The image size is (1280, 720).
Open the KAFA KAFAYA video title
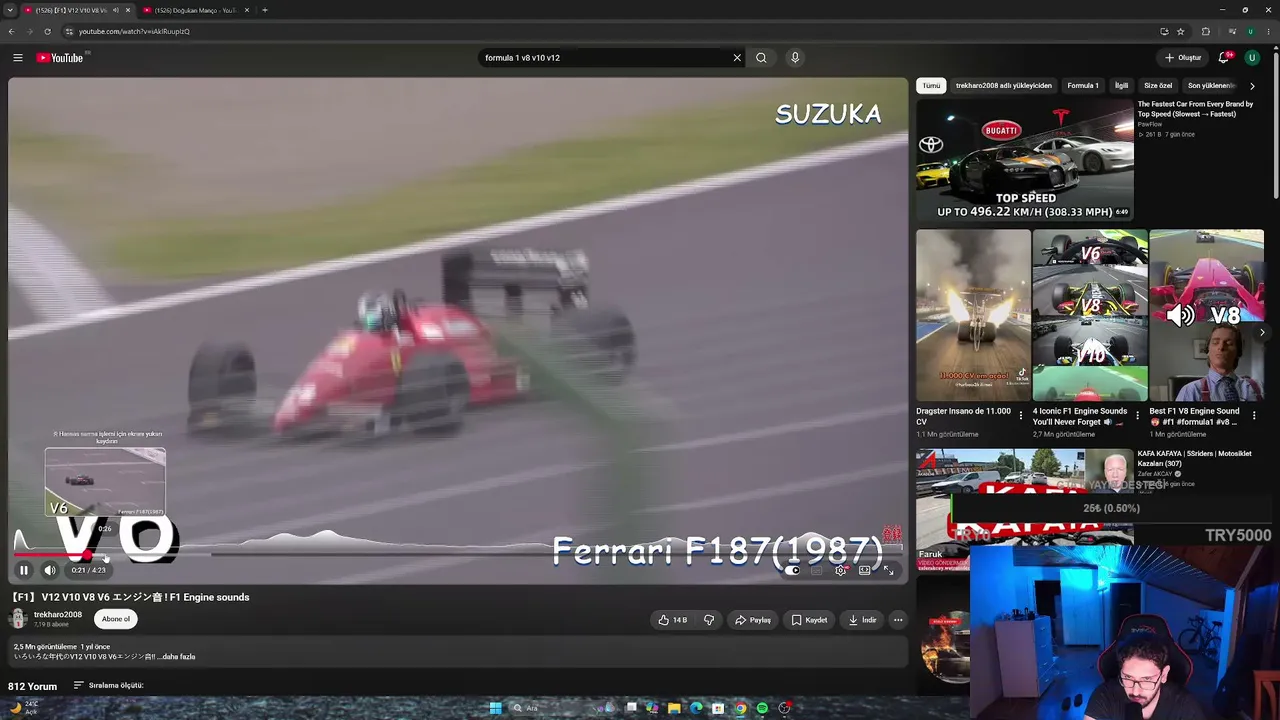point(1195,459)
